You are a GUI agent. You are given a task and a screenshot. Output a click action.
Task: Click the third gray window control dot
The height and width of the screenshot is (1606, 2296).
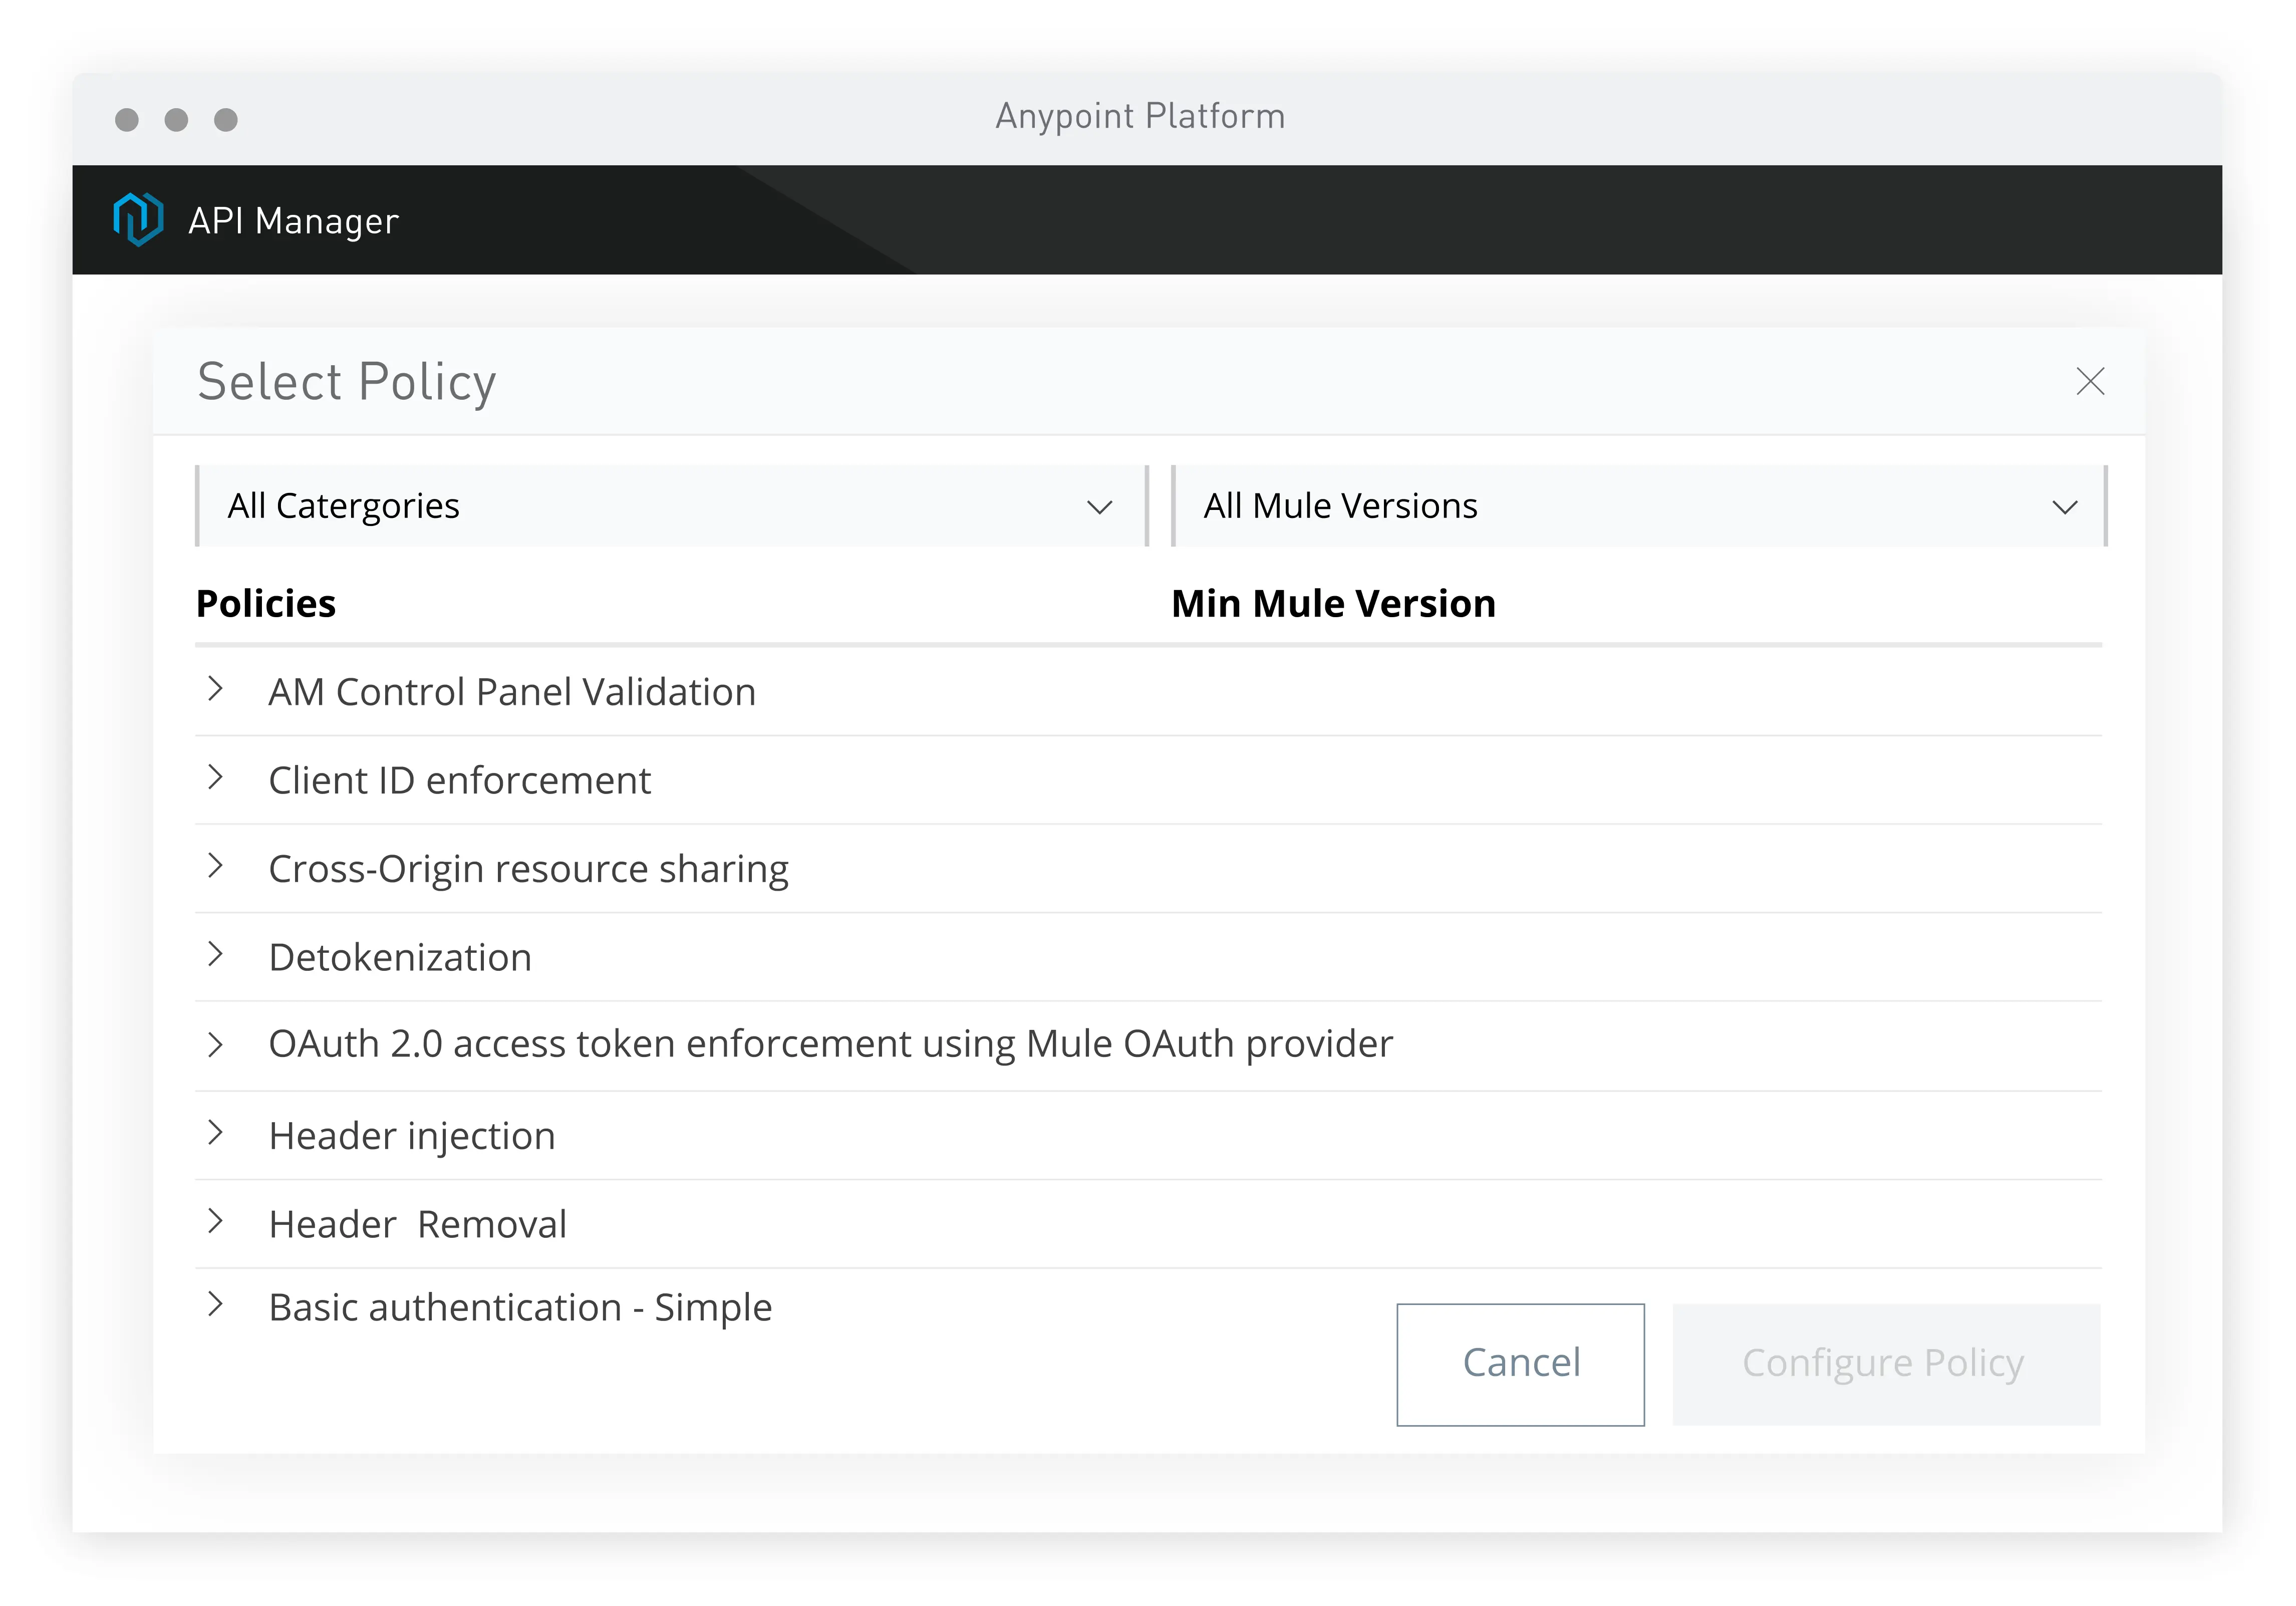click(227, 120)
